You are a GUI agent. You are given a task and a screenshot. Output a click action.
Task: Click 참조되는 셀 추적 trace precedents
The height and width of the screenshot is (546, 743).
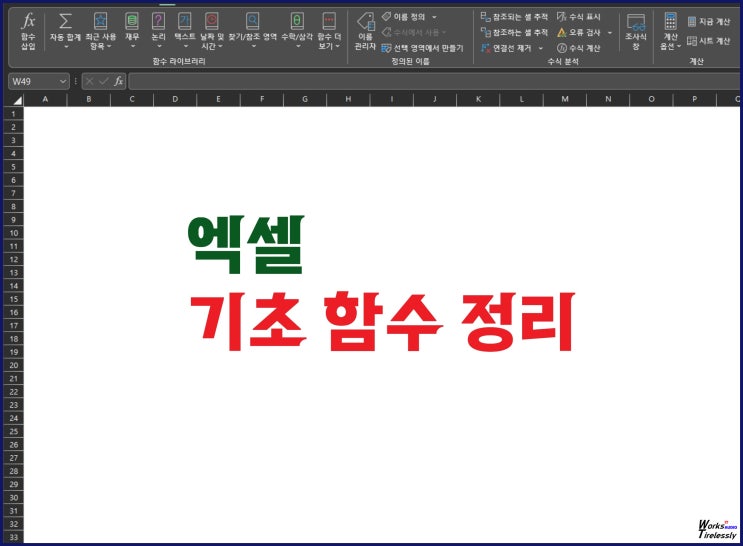514,17
